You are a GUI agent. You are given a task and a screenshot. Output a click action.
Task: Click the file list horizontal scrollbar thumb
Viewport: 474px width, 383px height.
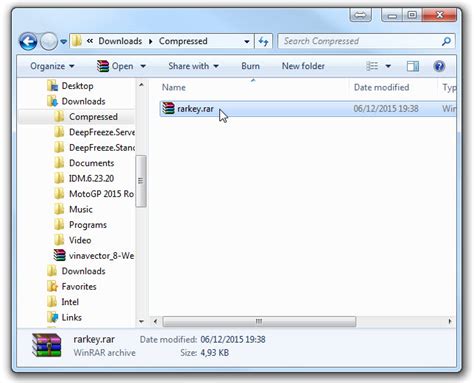tap(259, 322)
